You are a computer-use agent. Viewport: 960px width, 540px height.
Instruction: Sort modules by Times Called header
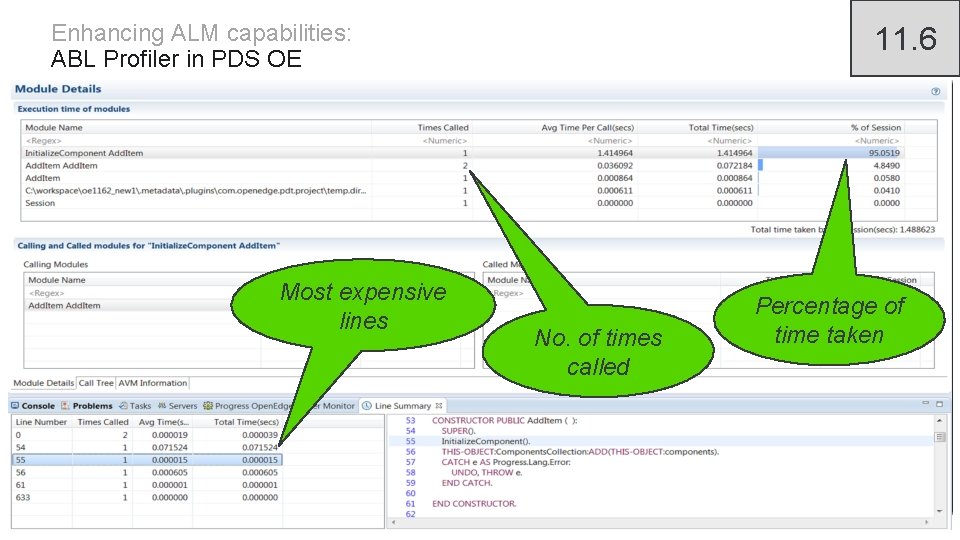[x=421, y=127]
